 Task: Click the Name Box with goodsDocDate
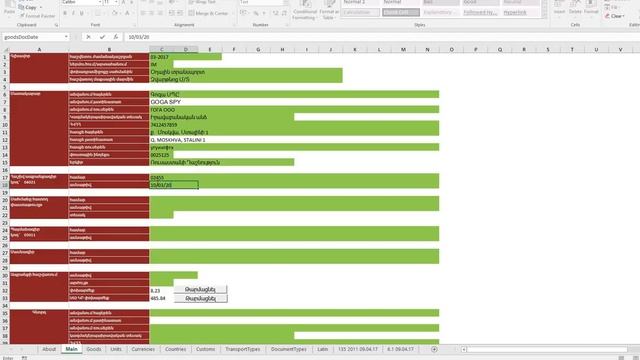(x=33, y=37)
